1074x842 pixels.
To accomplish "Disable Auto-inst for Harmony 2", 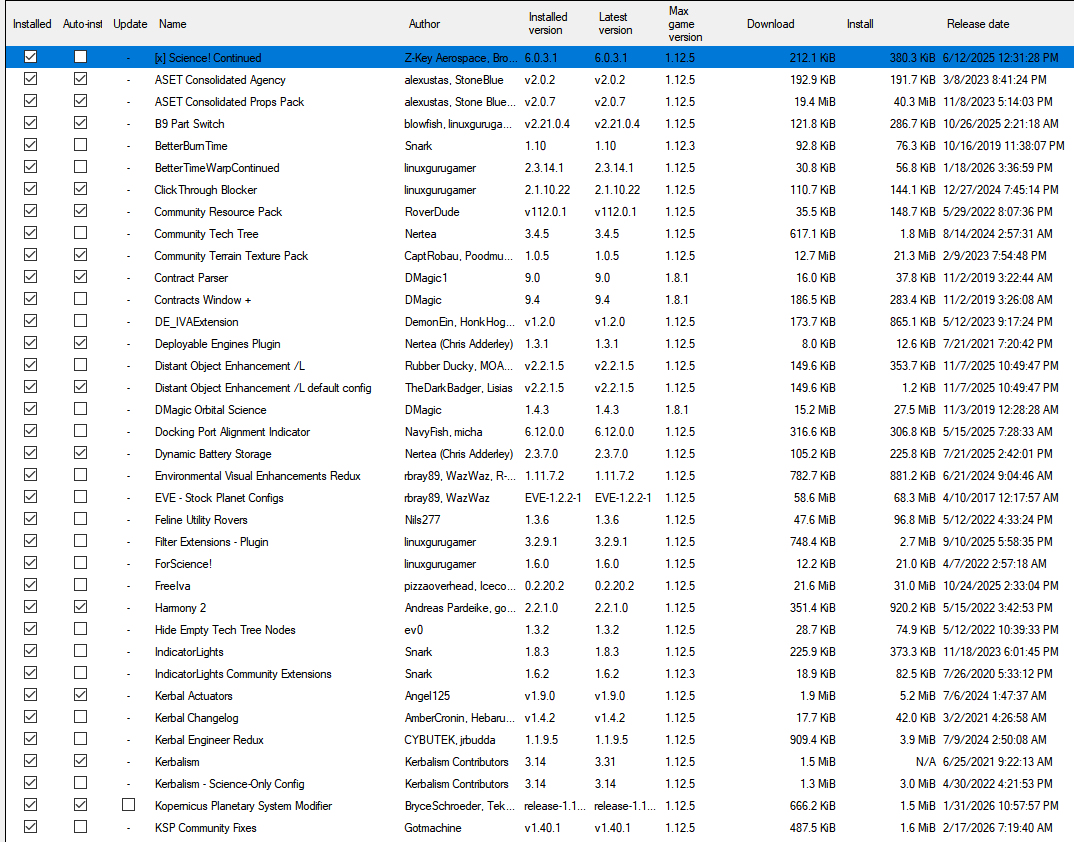I will 81,607.
